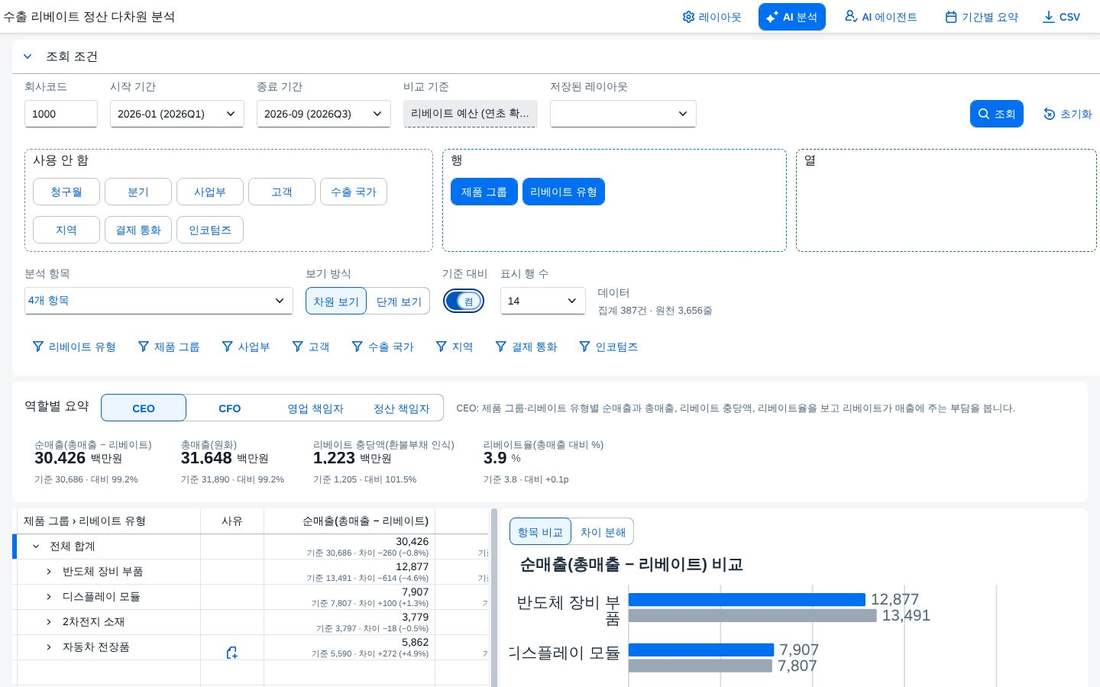The width and height of the screenshot is (1100, 687).
Task: Click the 조회 search button
Action: click(x=996, y=114)
